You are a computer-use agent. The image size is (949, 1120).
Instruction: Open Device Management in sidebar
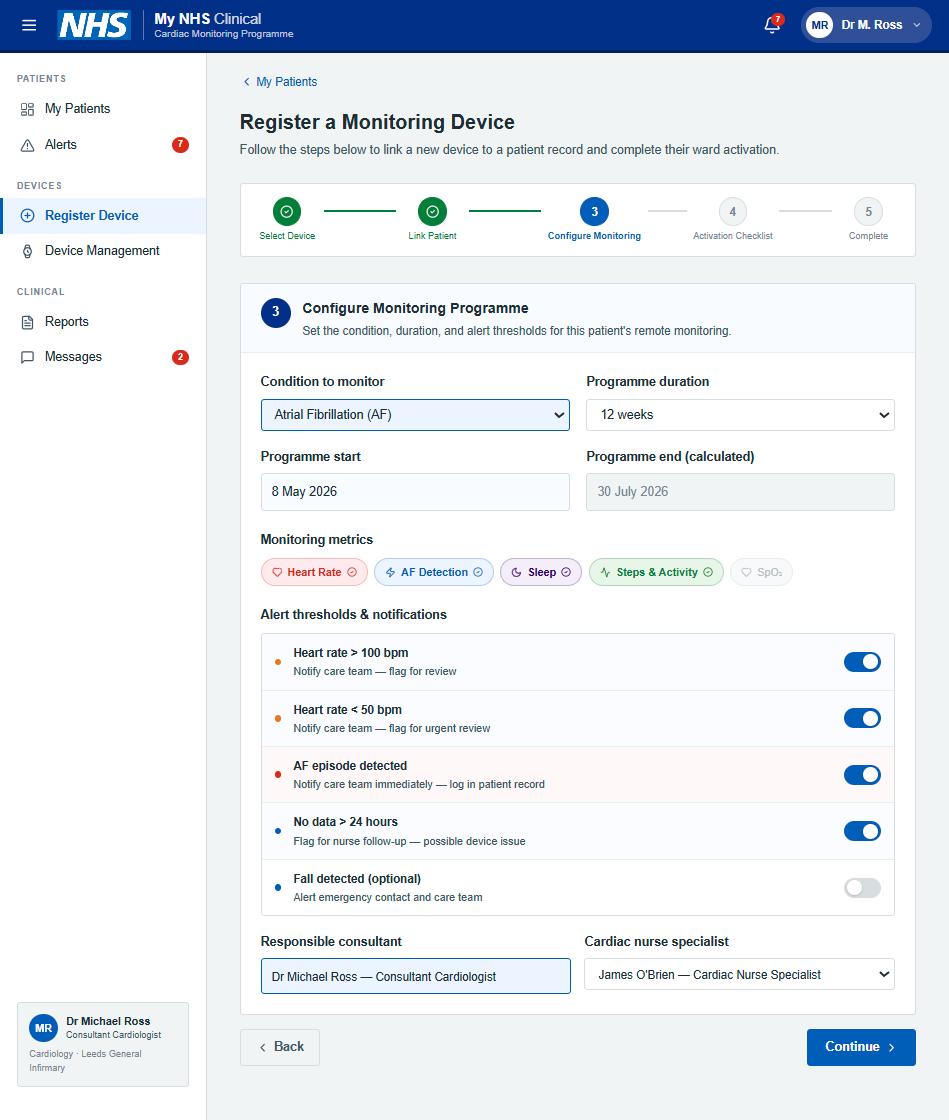click(103, 251)
